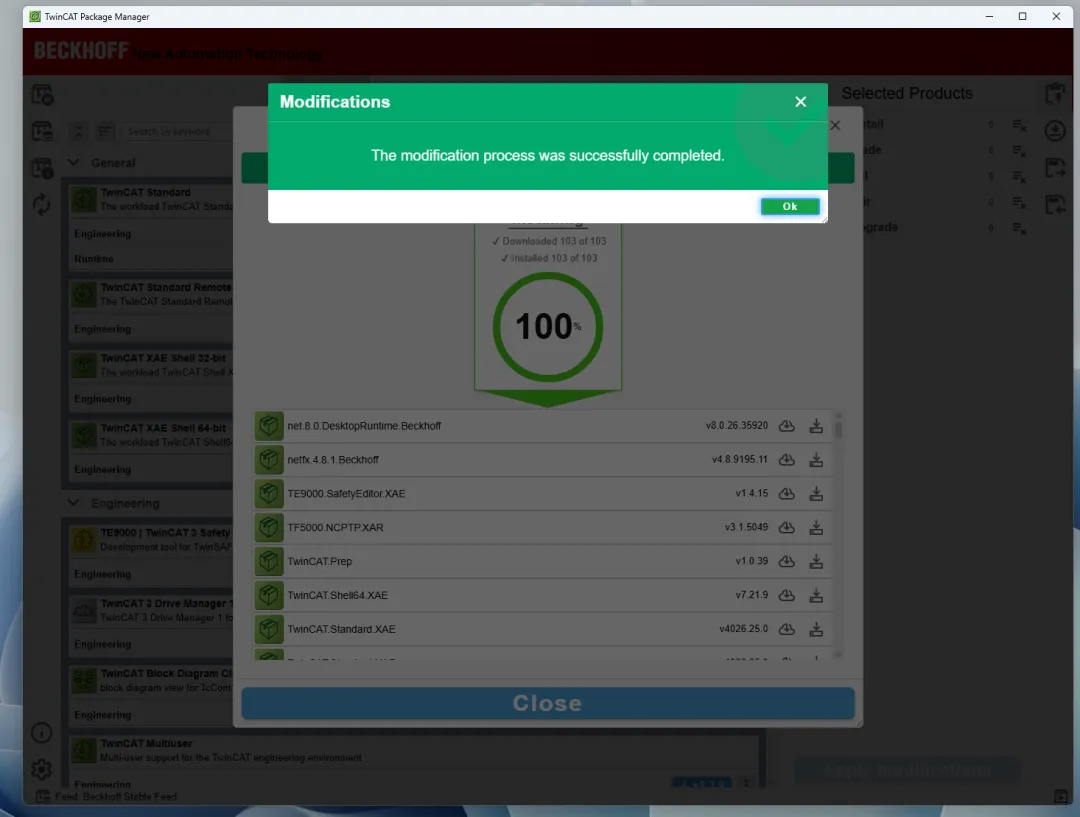Click install icon for TwinCAT.Shell64.XAE

tap(816, 594)
